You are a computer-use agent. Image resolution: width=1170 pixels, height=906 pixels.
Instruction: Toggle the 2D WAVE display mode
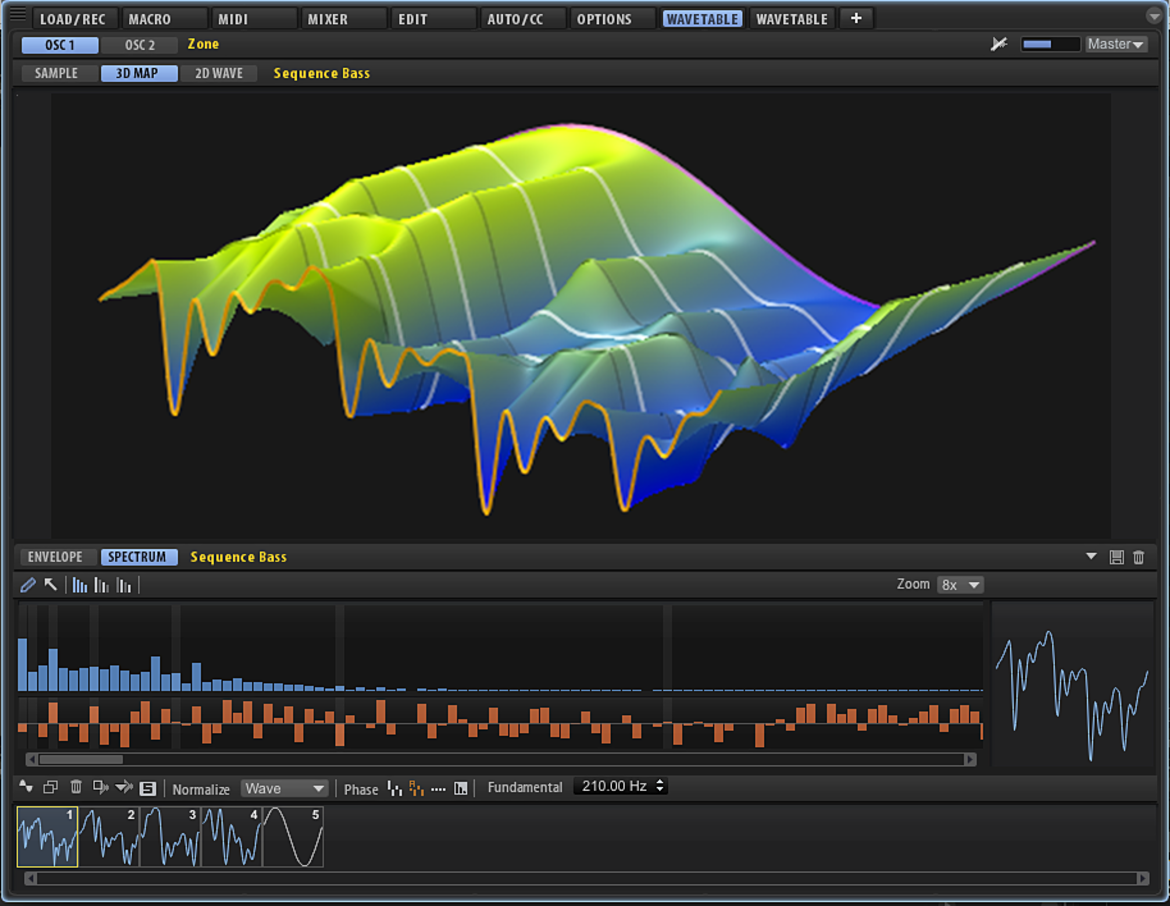[219, 73]
